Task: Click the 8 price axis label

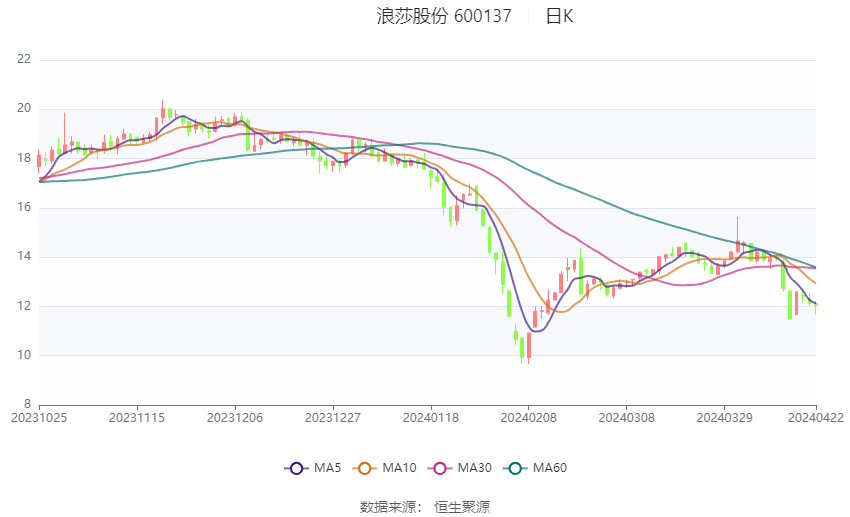Action: [27, 405]
